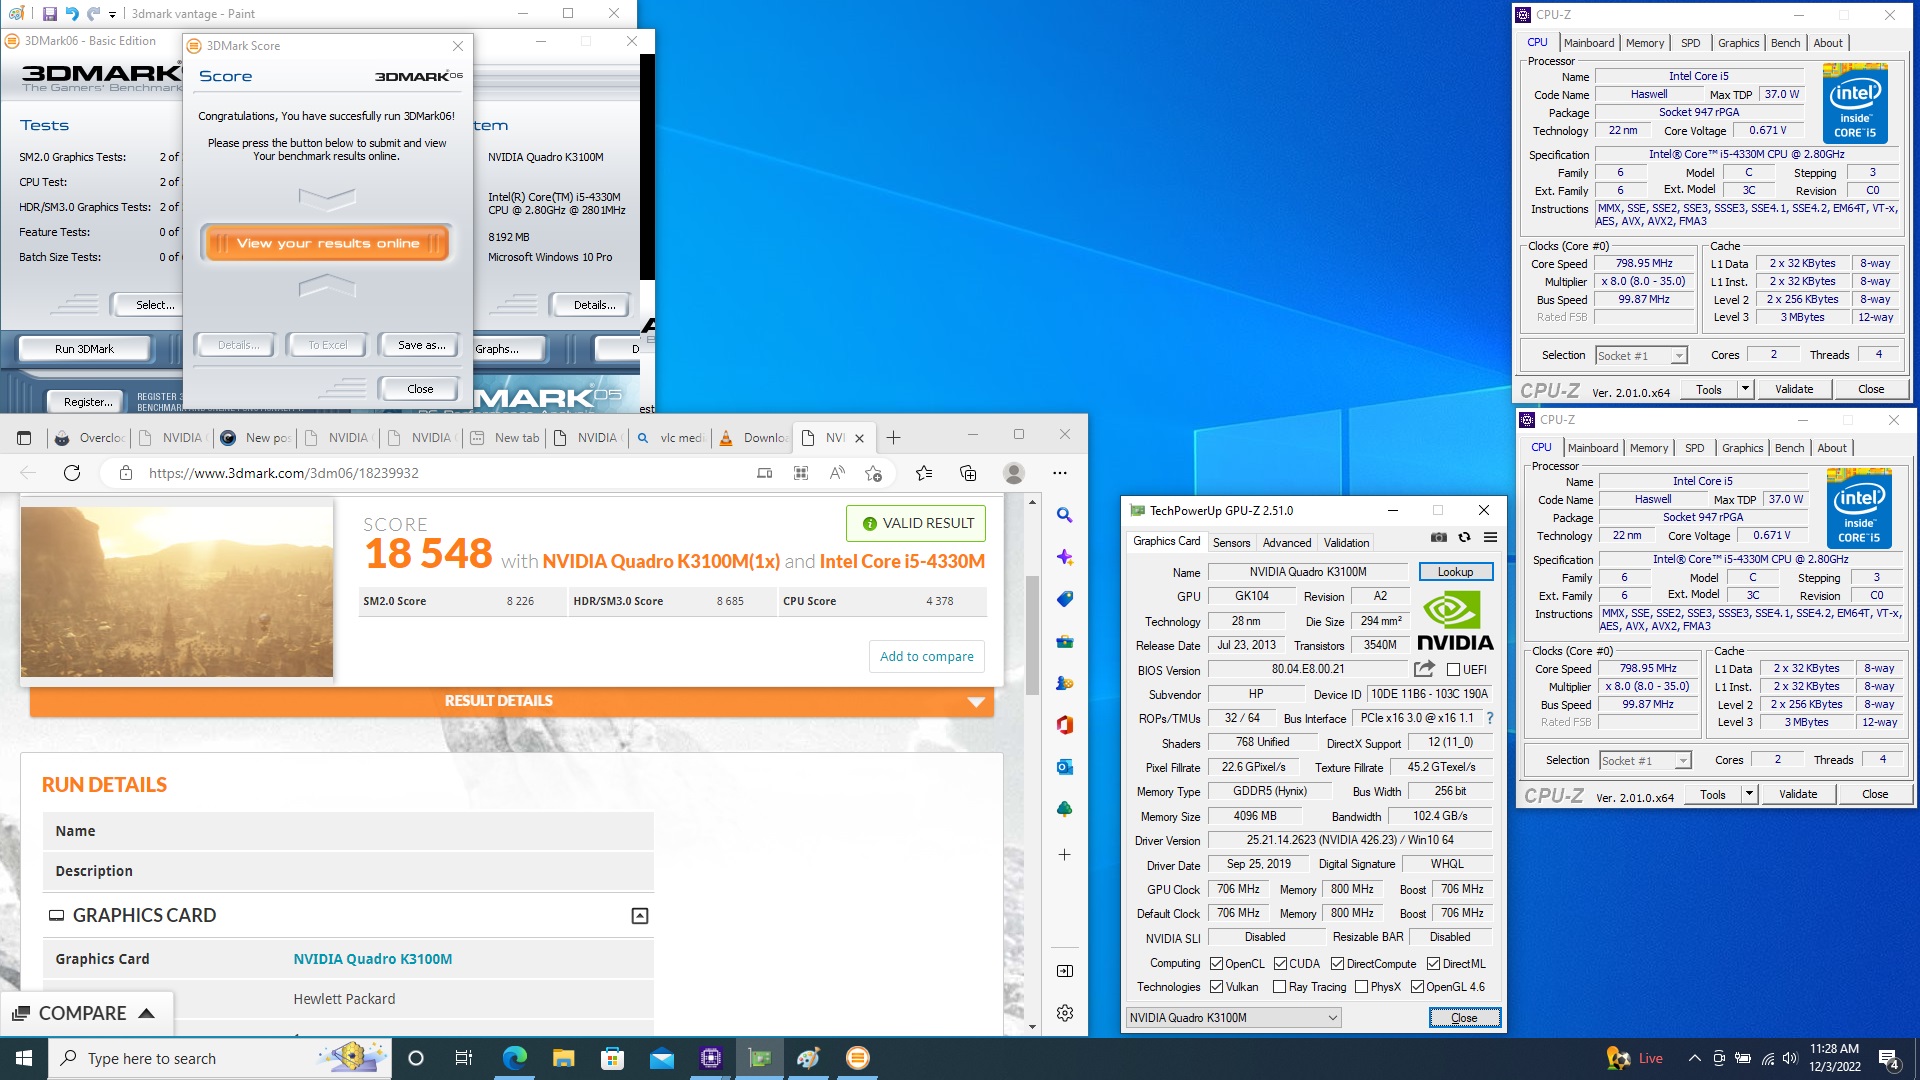Open Edge sidebar Discover sparkle icon
Viewport: 1920px width, 1080px height.
(x=1065, y=557)
